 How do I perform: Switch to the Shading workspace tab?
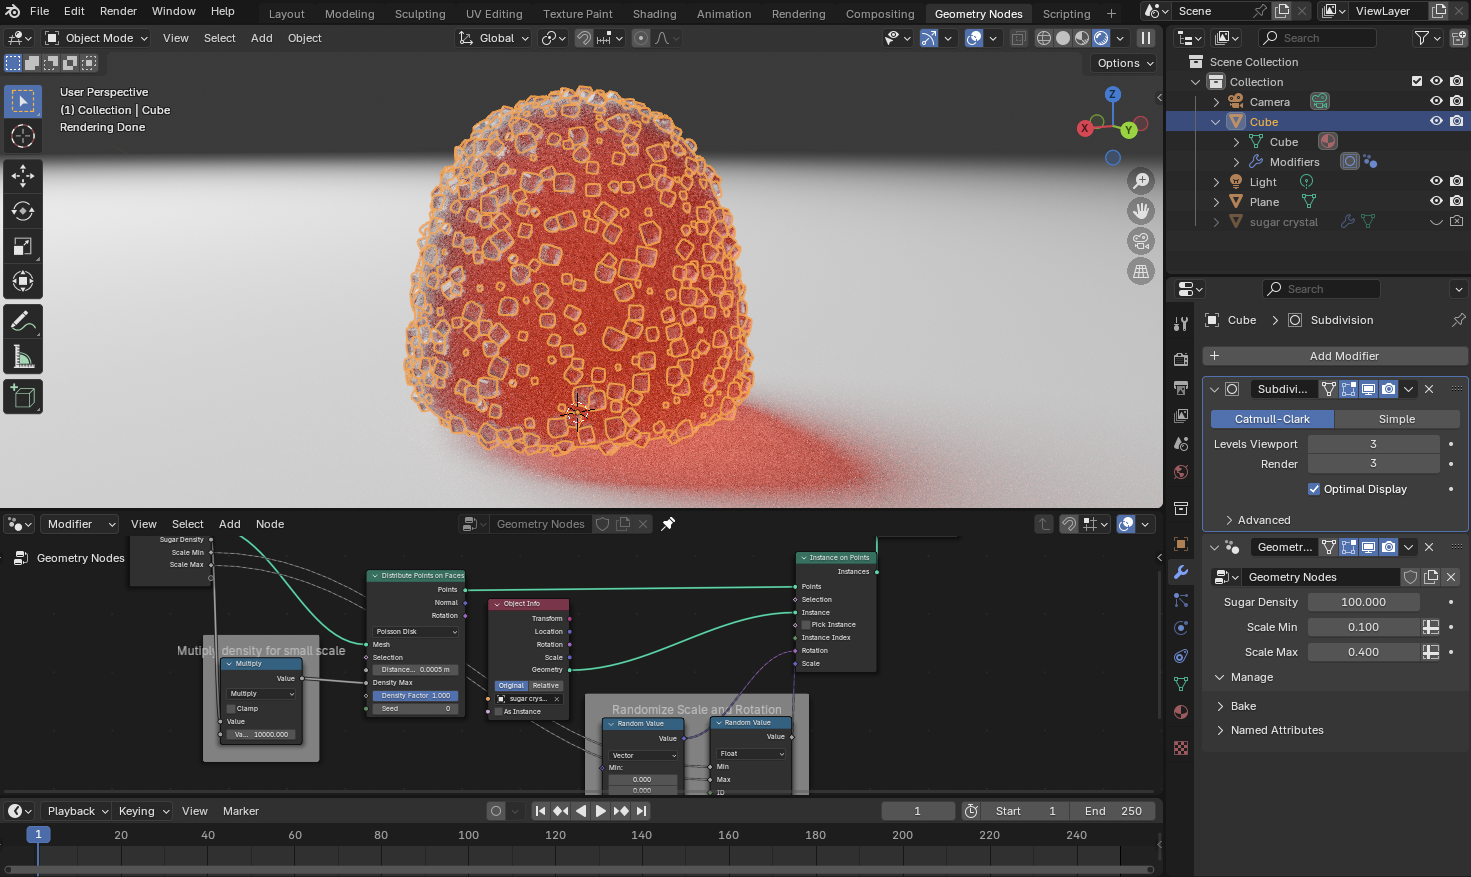tap(654, 14)
